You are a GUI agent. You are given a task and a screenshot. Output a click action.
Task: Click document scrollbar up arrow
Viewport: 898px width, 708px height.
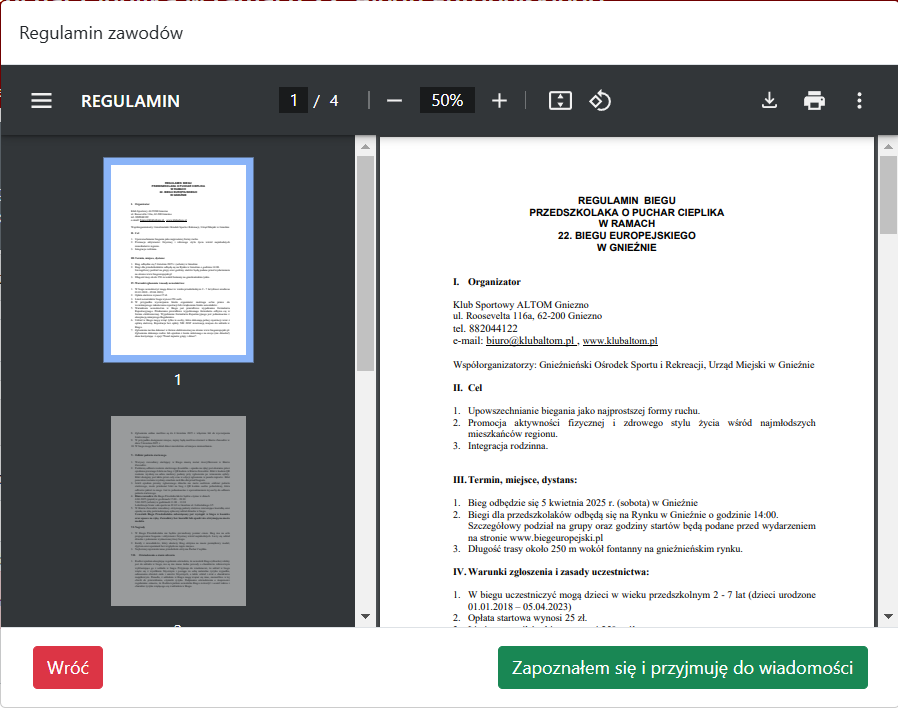[x=887, y=147]
